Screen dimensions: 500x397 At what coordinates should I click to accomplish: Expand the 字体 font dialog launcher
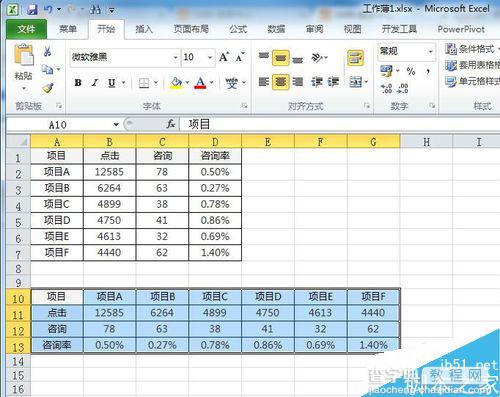click(244, 106)
